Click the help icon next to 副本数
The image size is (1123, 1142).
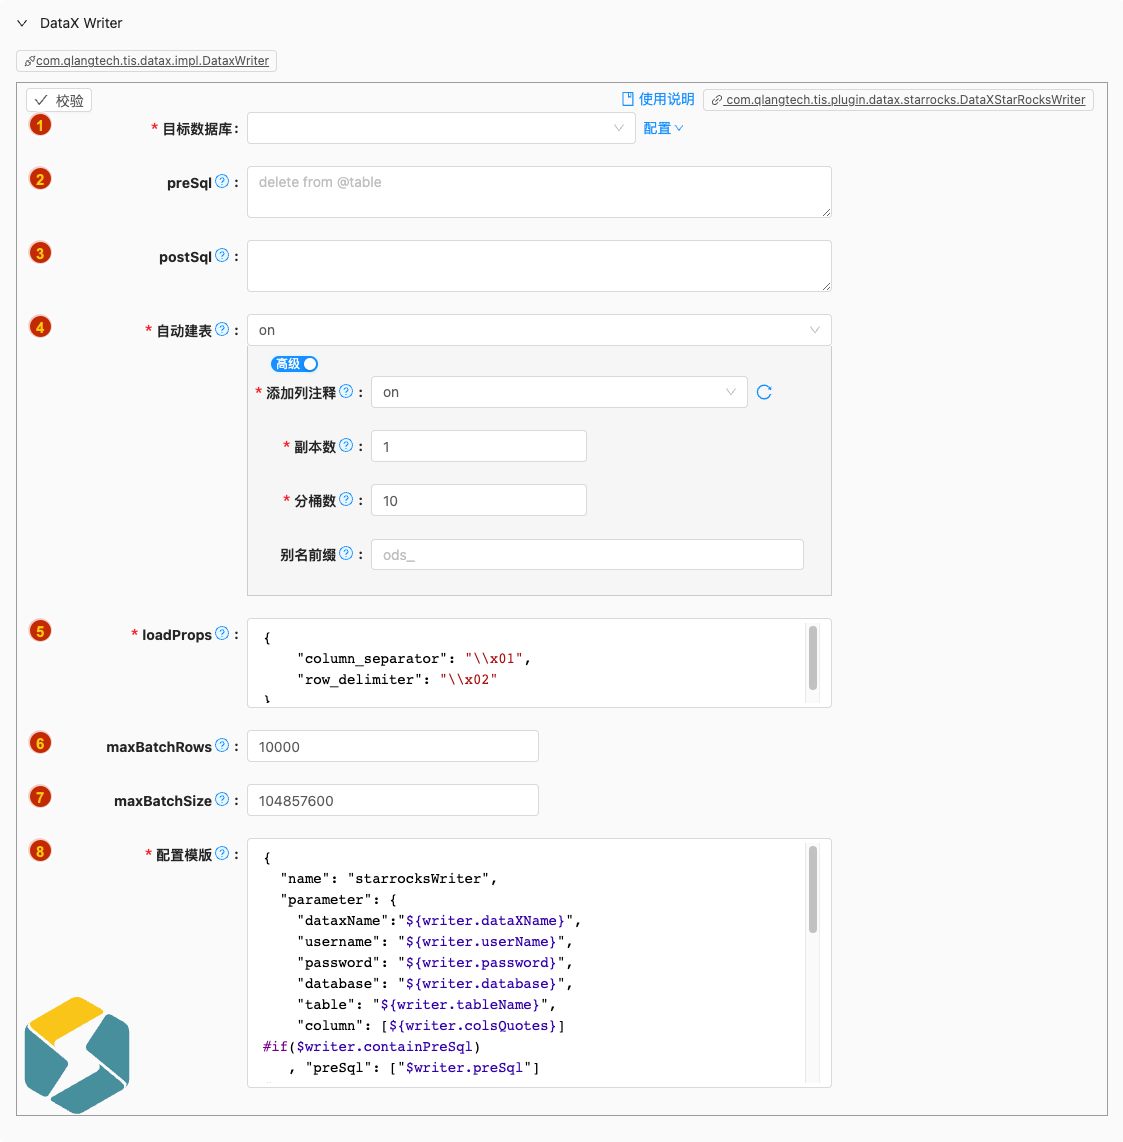click(346, 446)
